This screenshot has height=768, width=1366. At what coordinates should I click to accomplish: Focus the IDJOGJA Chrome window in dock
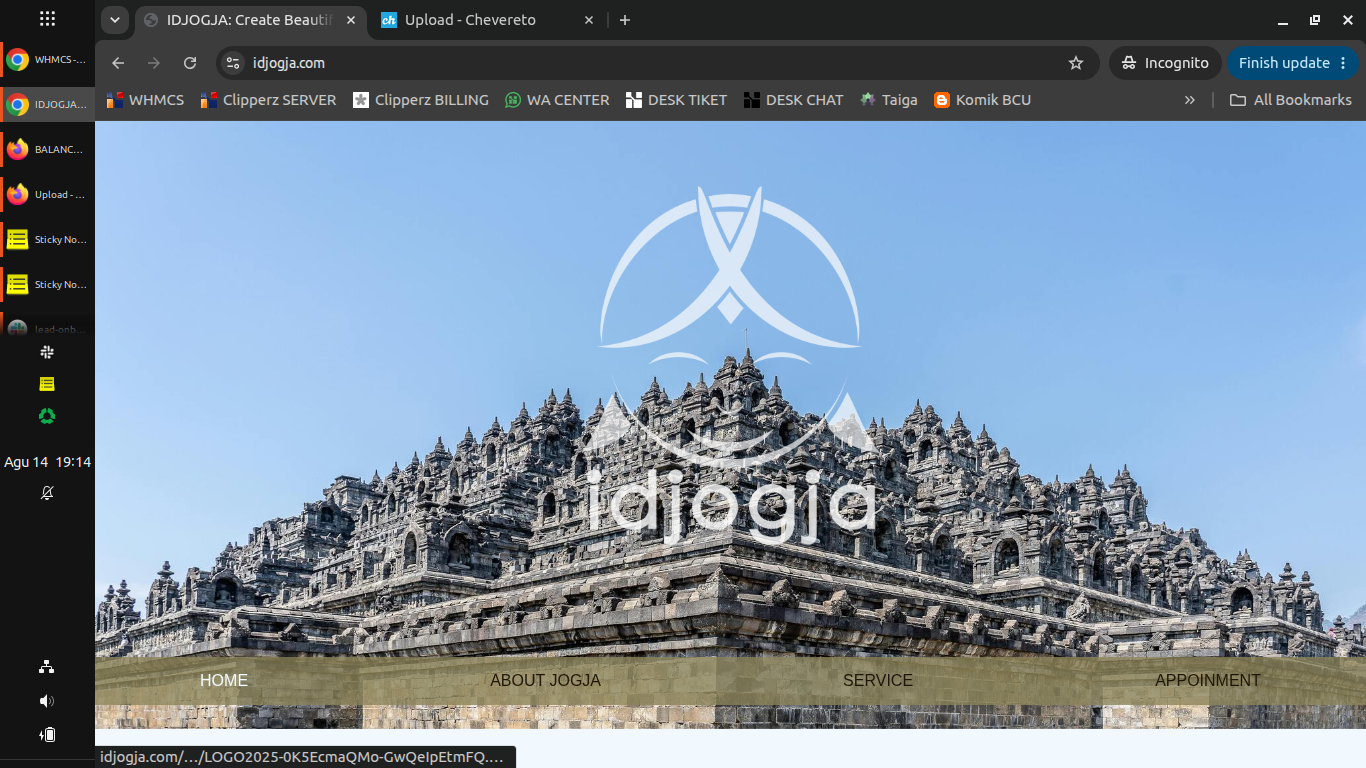(47, 104)
